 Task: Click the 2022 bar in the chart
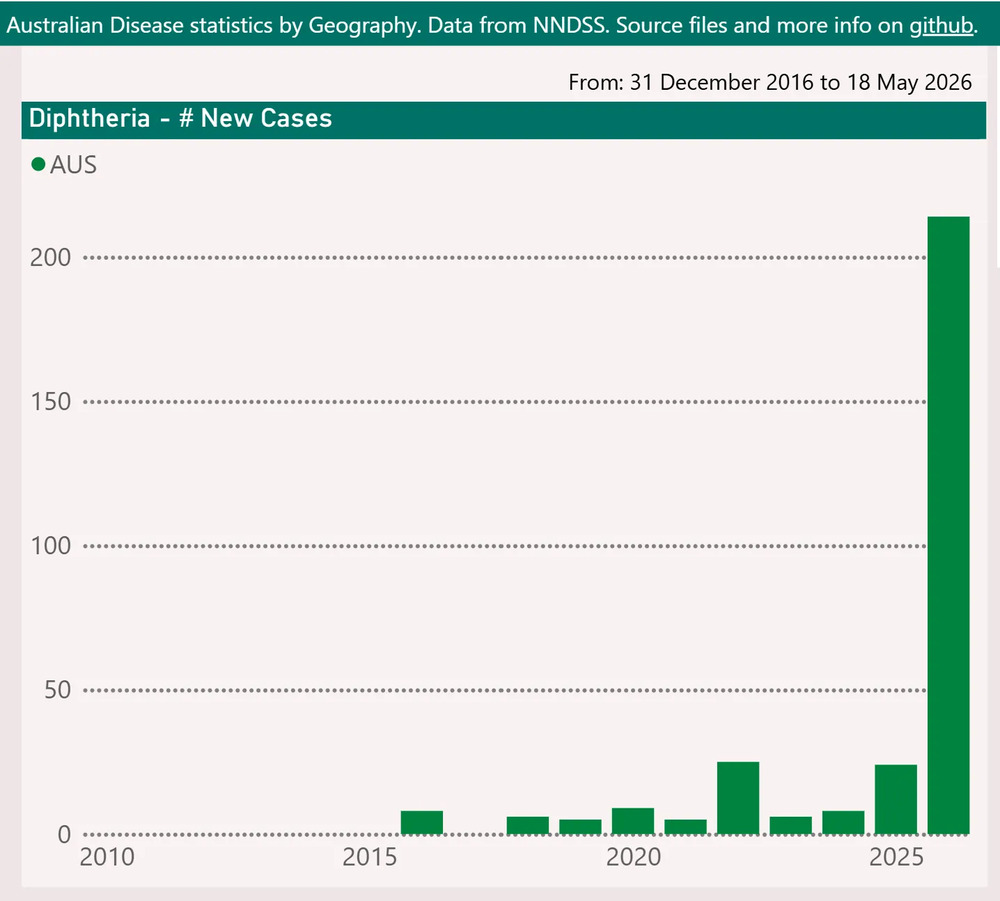click(738, 798)
